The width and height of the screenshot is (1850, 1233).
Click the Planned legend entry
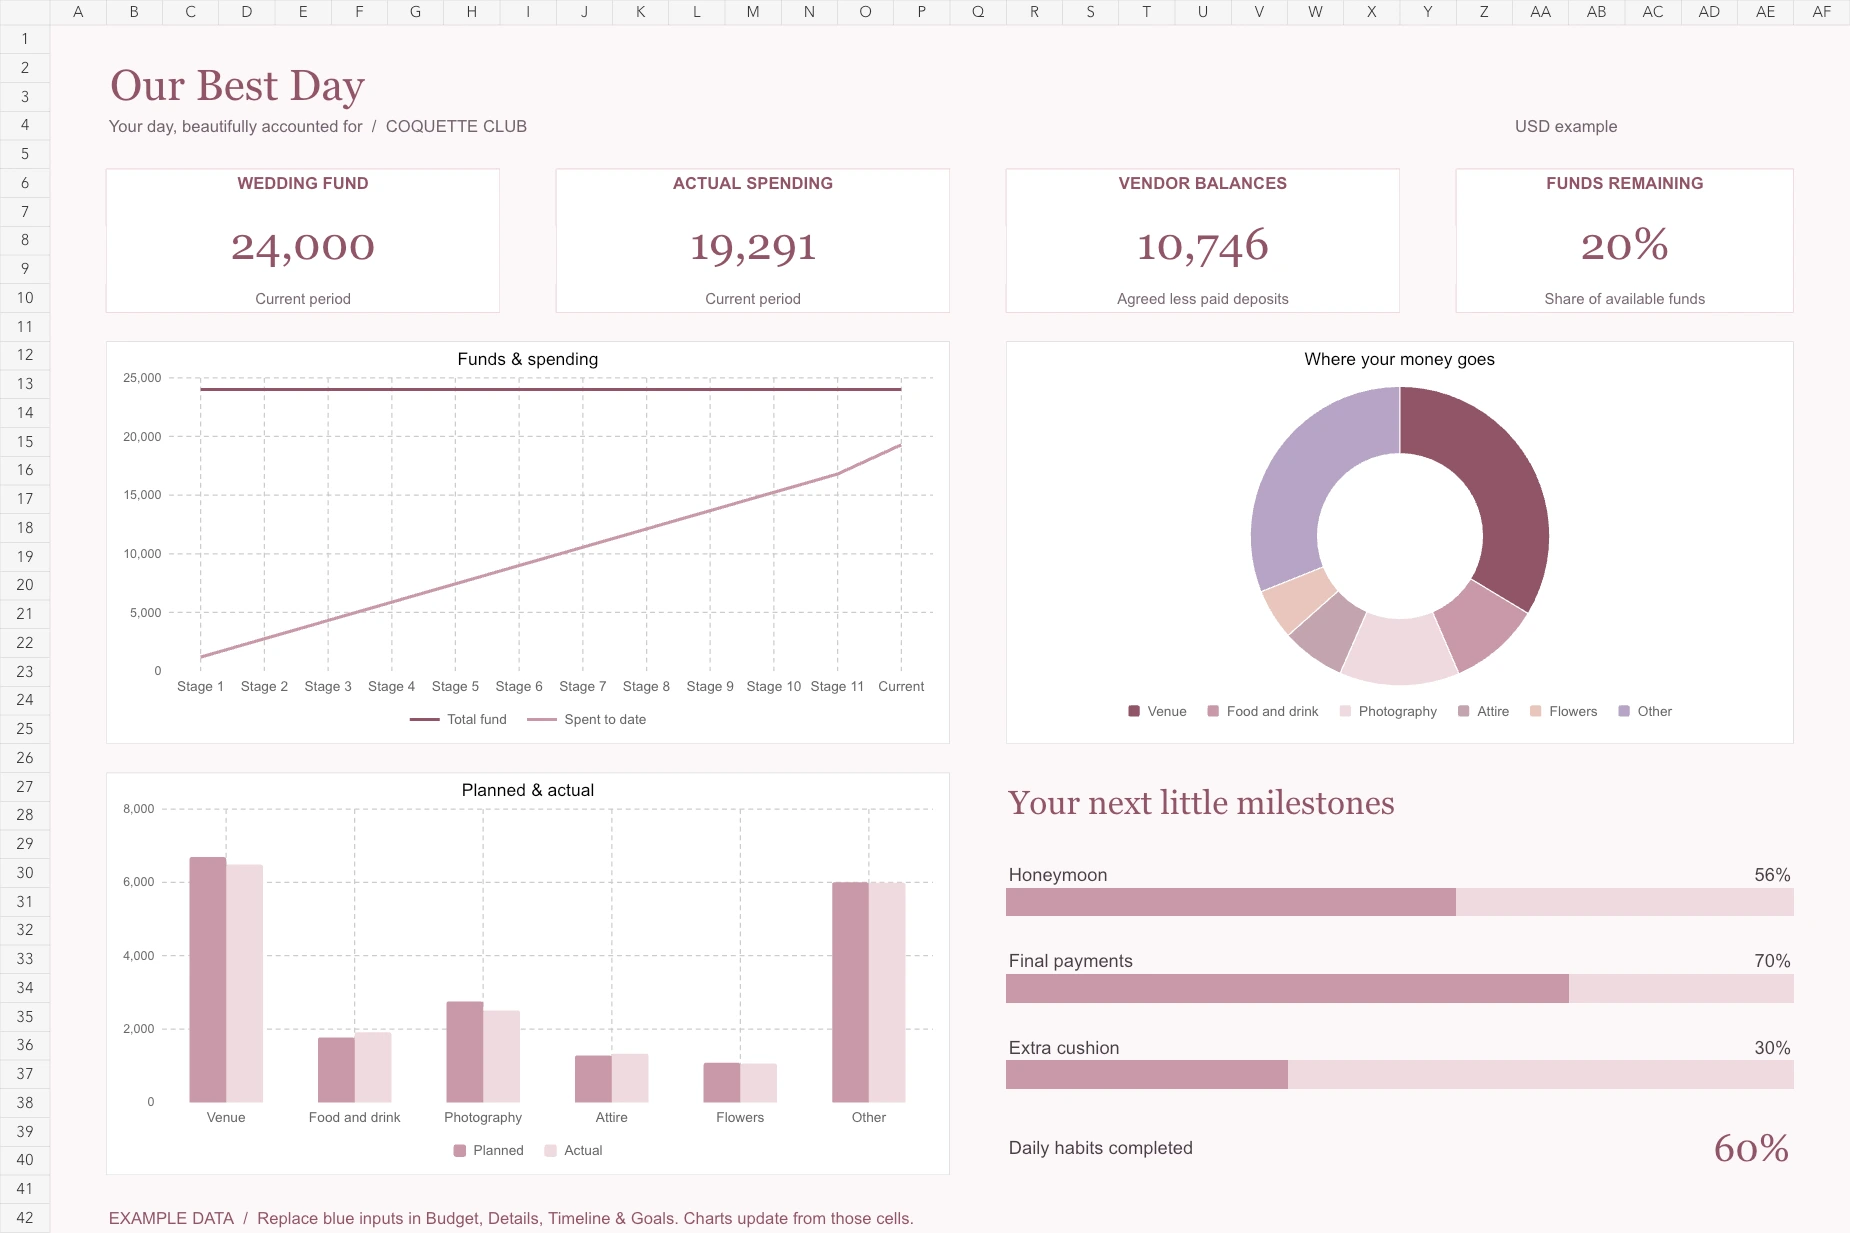pyautogui.click(x=488, y=1150)
